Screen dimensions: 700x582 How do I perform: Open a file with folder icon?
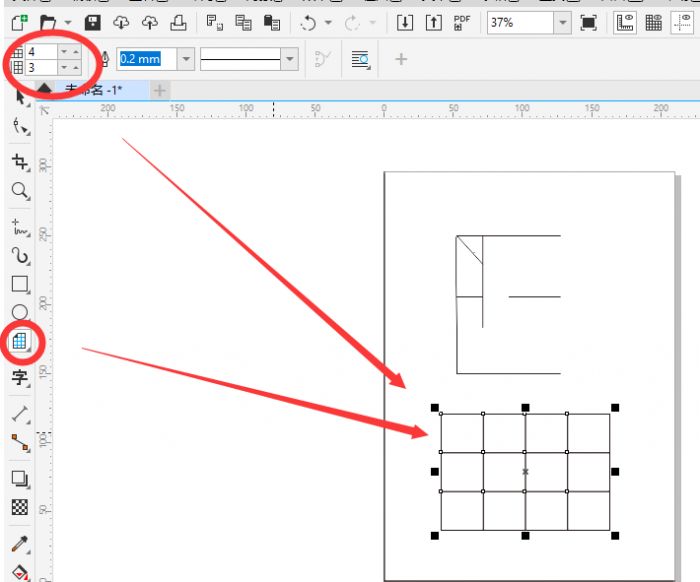(48, 22)
